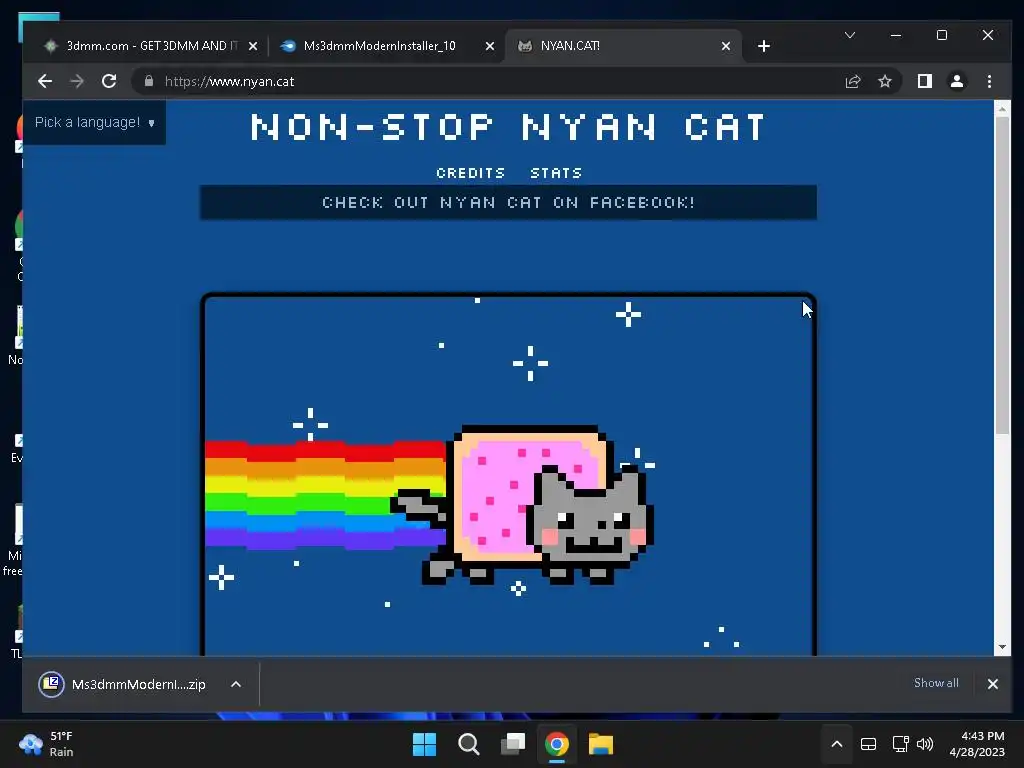
Task: Open Chrome side panel
Action: [x=924, y=81]
